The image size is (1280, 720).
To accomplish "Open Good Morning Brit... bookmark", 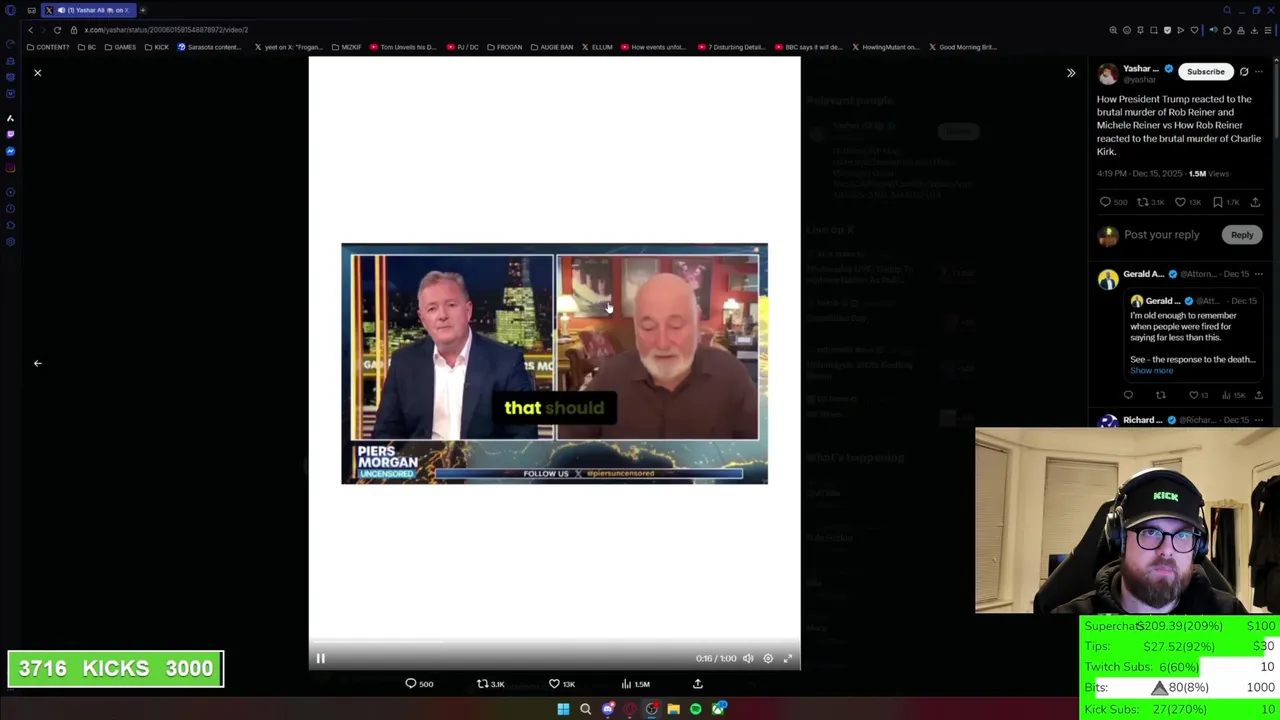I will (x=962, y=47).
